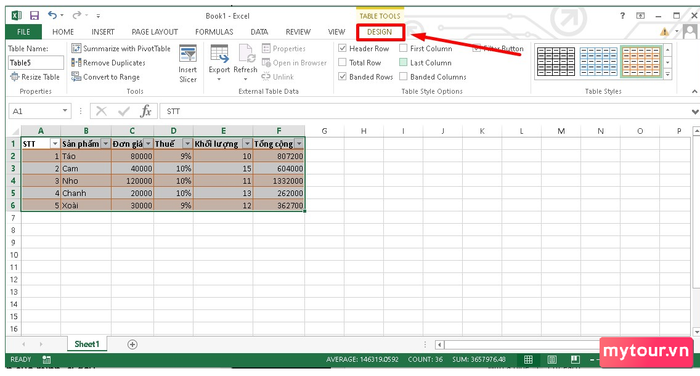
Task: Click the macro record icon in status bar
Action: tap(46, 359)
